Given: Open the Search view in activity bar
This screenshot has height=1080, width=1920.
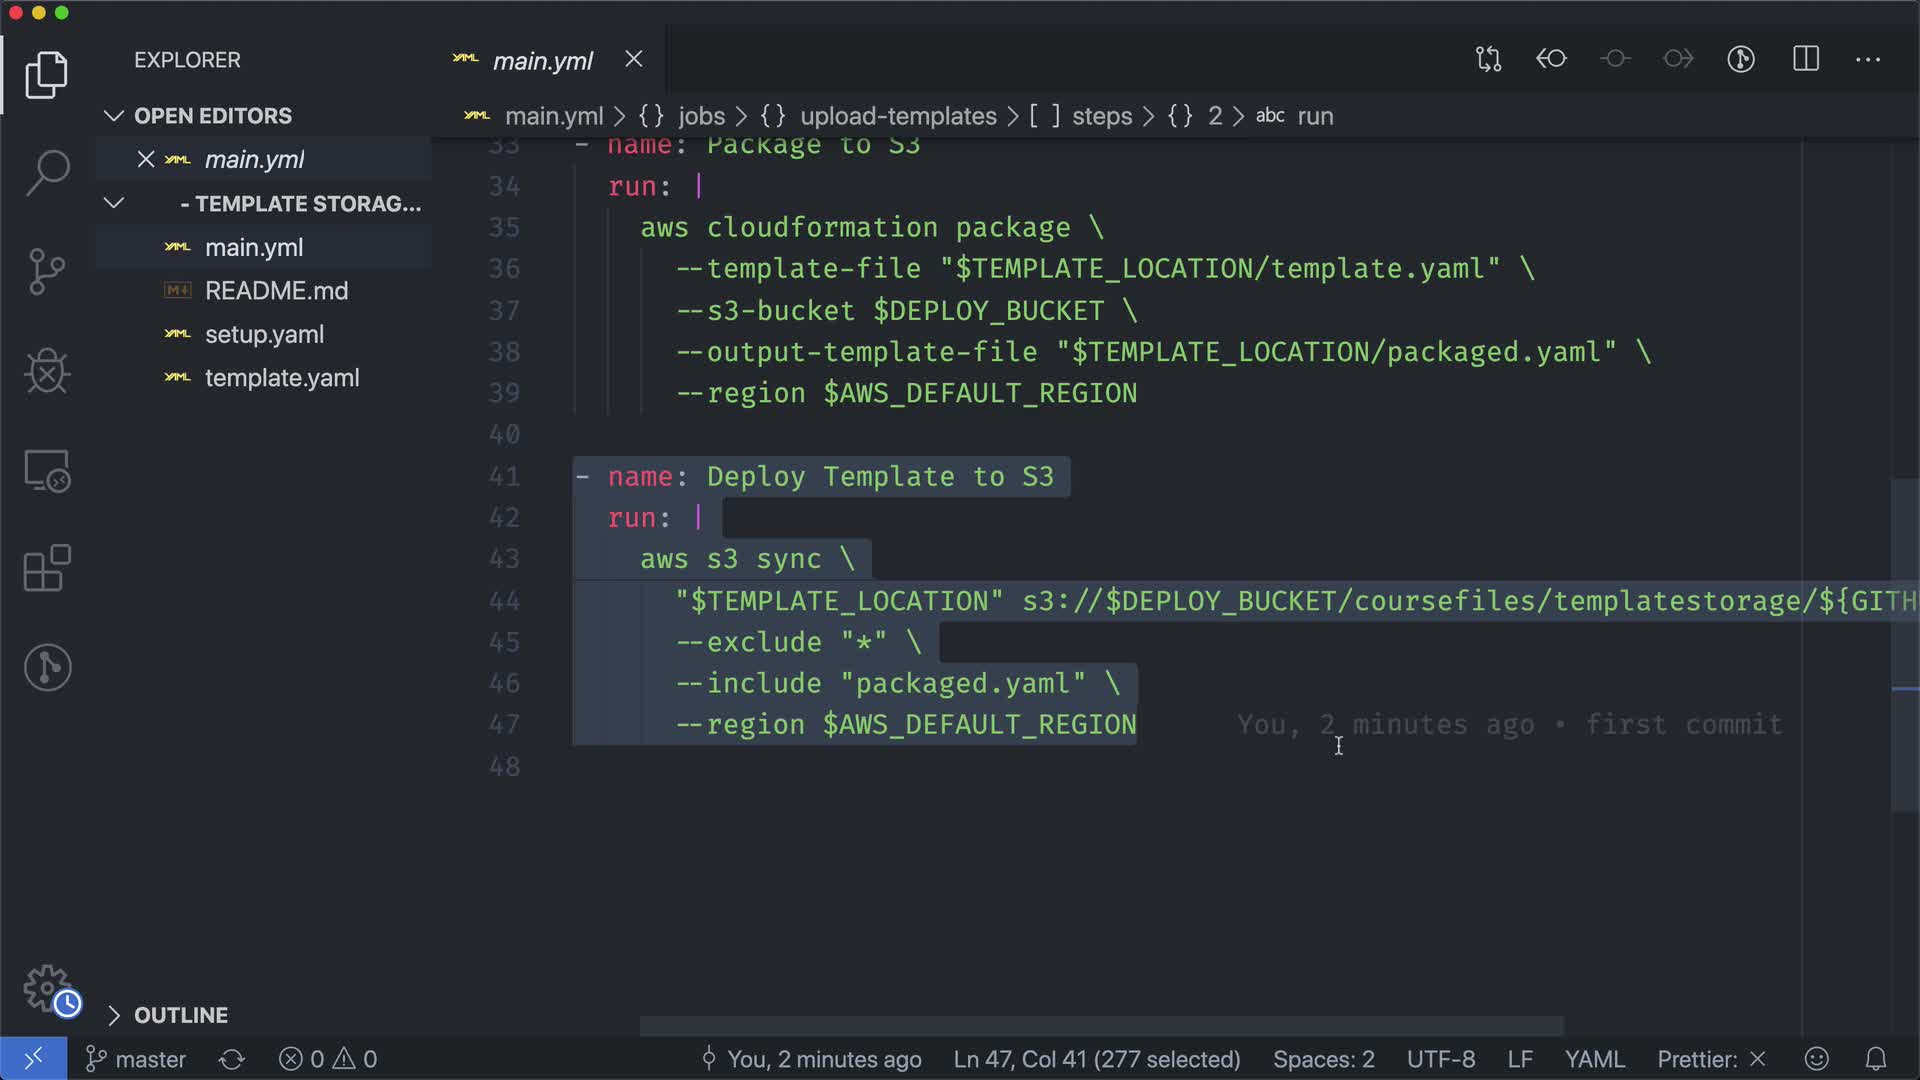Looking at the screenshot, I should [47, 173].
